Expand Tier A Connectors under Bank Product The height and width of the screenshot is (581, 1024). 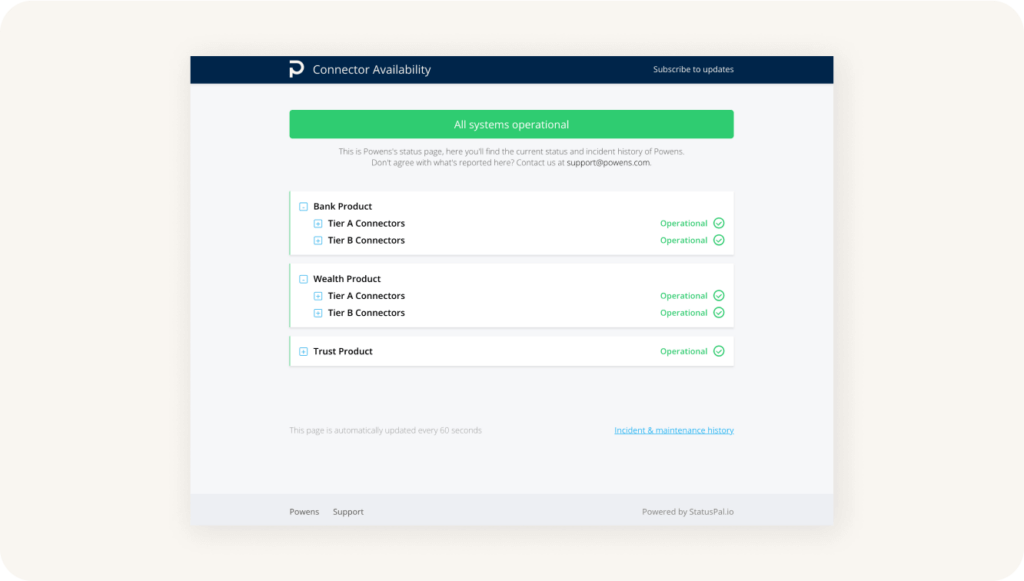(319, 223)
